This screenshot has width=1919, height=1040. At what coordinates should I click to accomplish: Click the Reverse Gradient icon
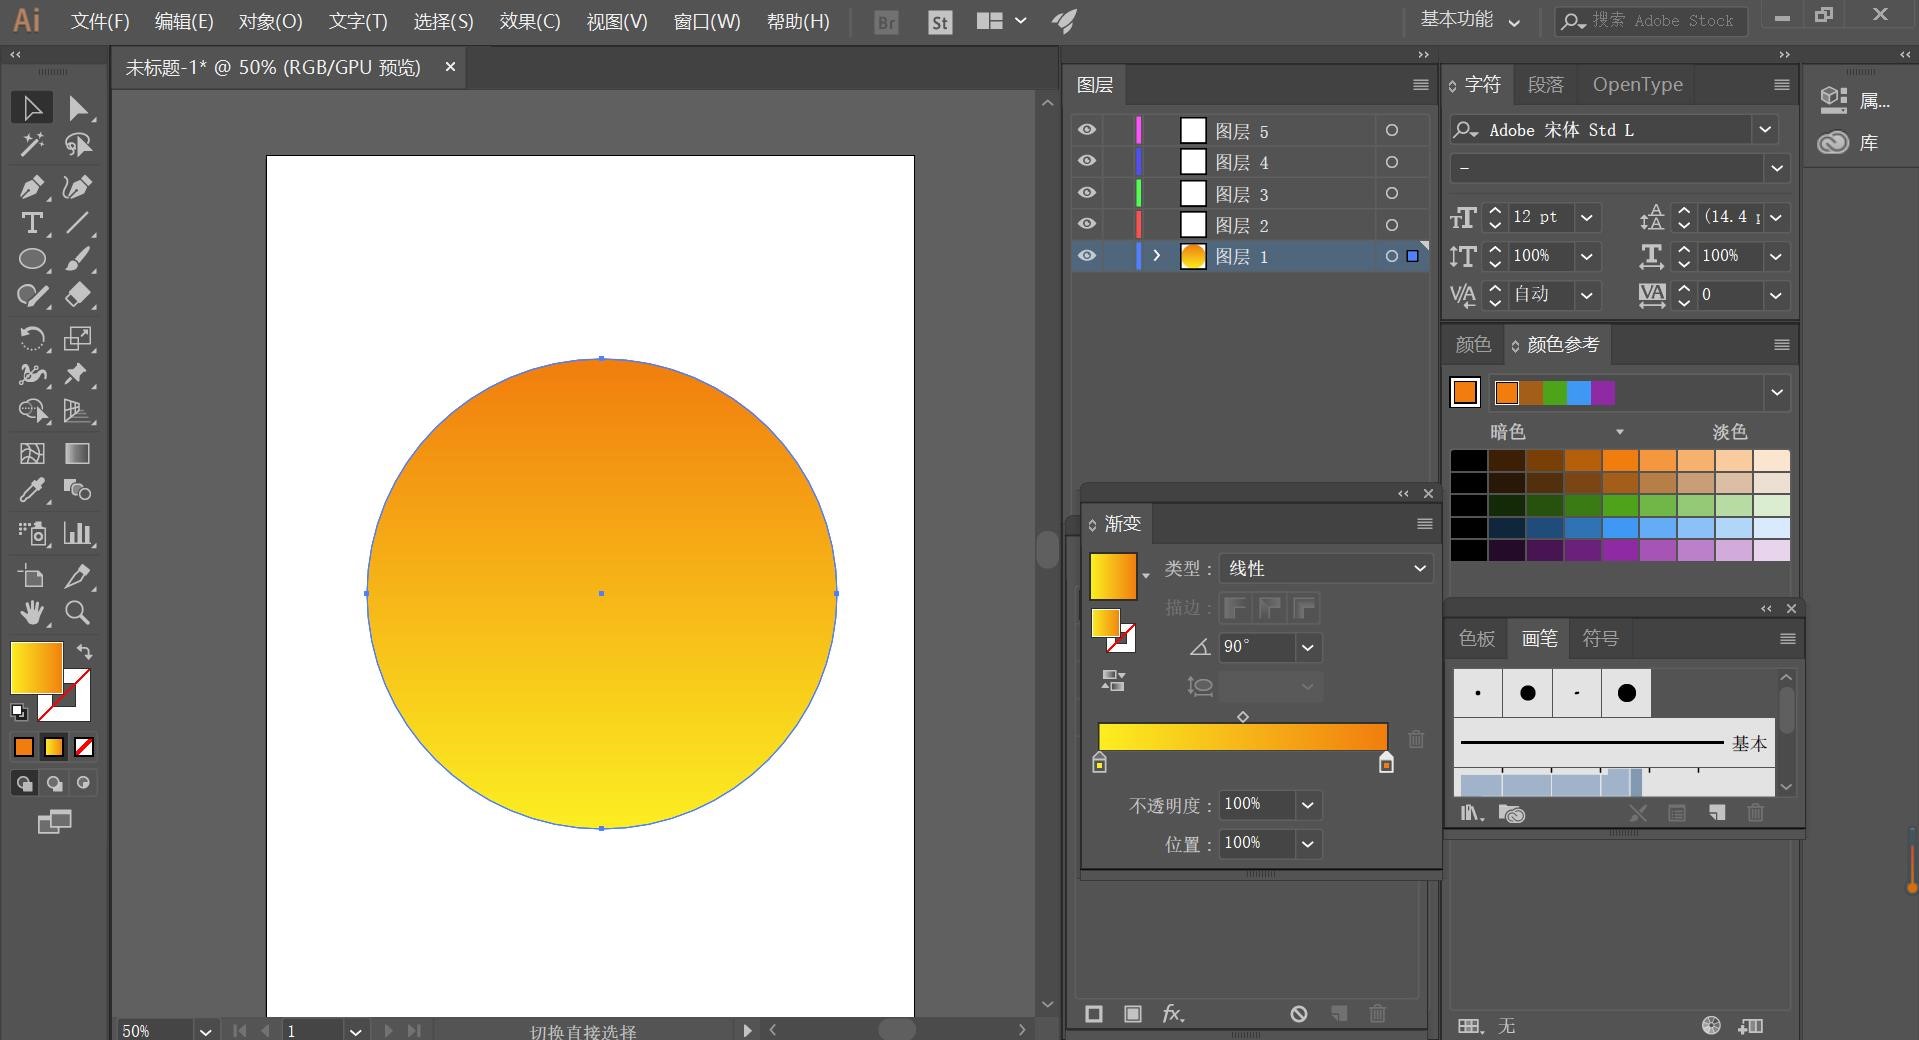(x=1113, y=681)
